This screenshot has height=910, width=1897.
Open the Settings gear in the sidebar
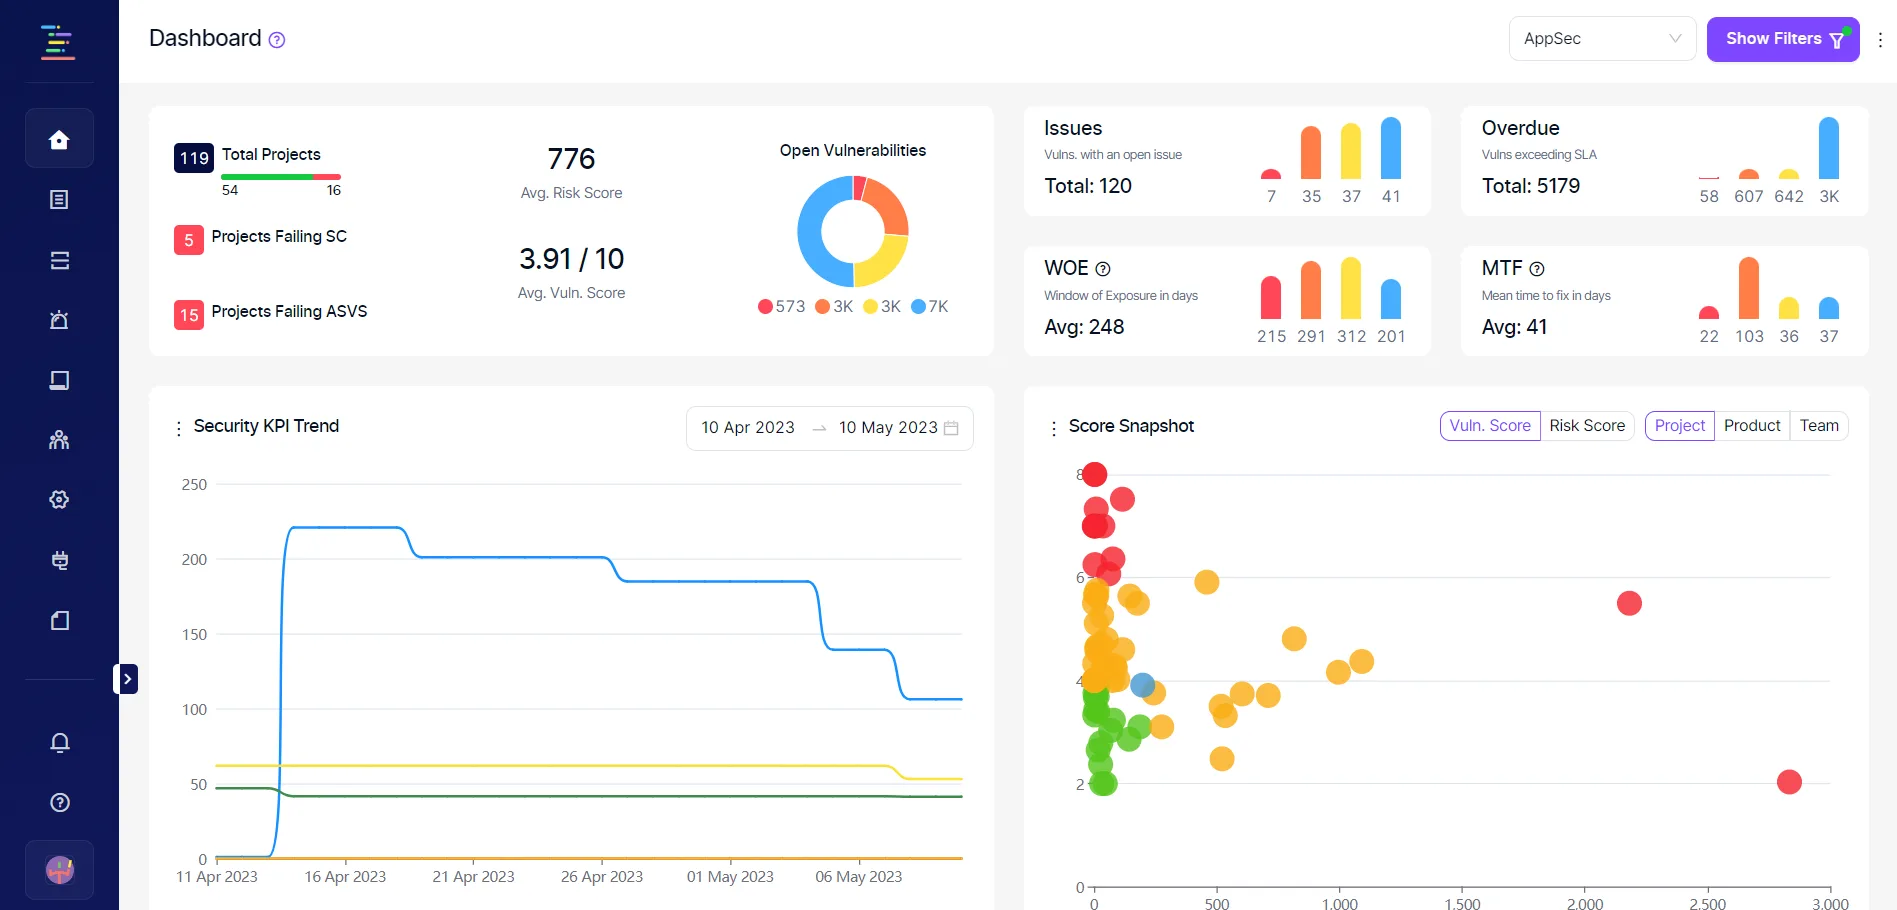click(59, 499)
